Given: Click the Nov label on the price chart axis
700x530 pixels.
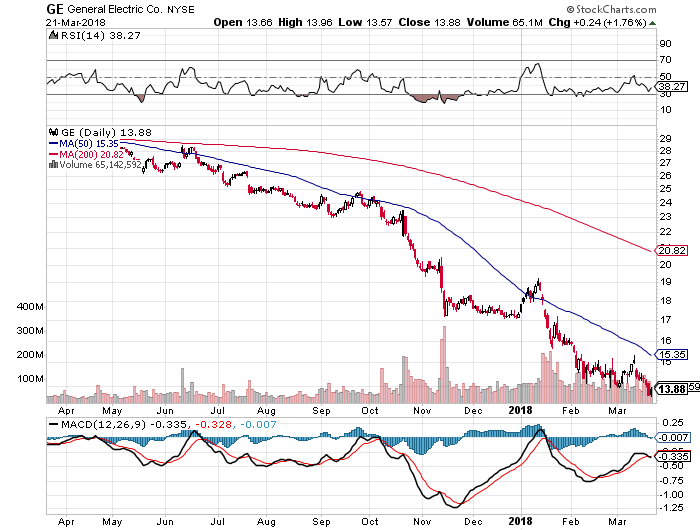Looking at the screenshot, I should click(422, 410).
